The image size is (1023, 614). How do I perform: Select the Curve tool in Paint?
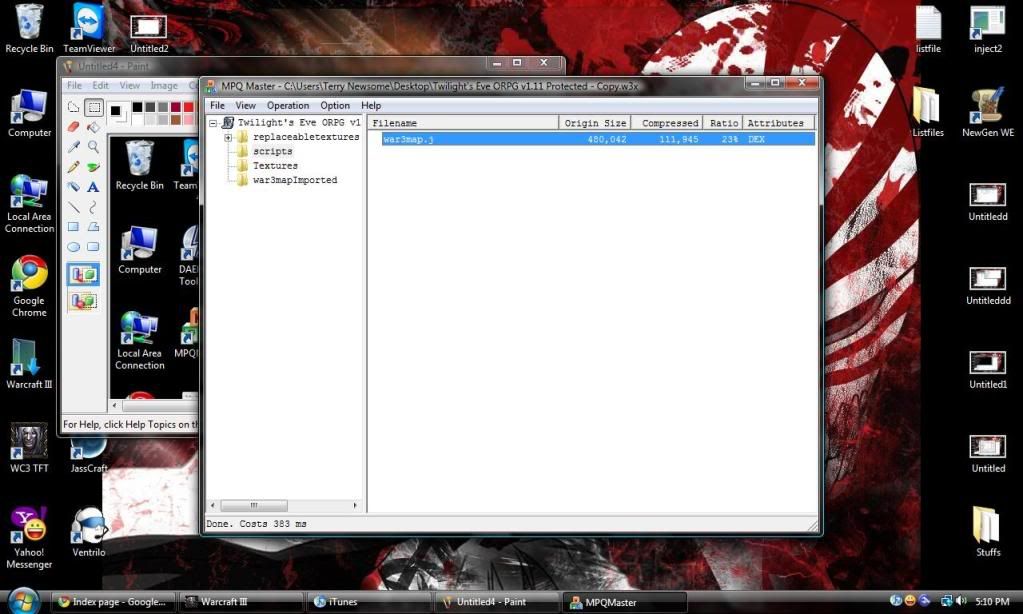tap(94, 207)
